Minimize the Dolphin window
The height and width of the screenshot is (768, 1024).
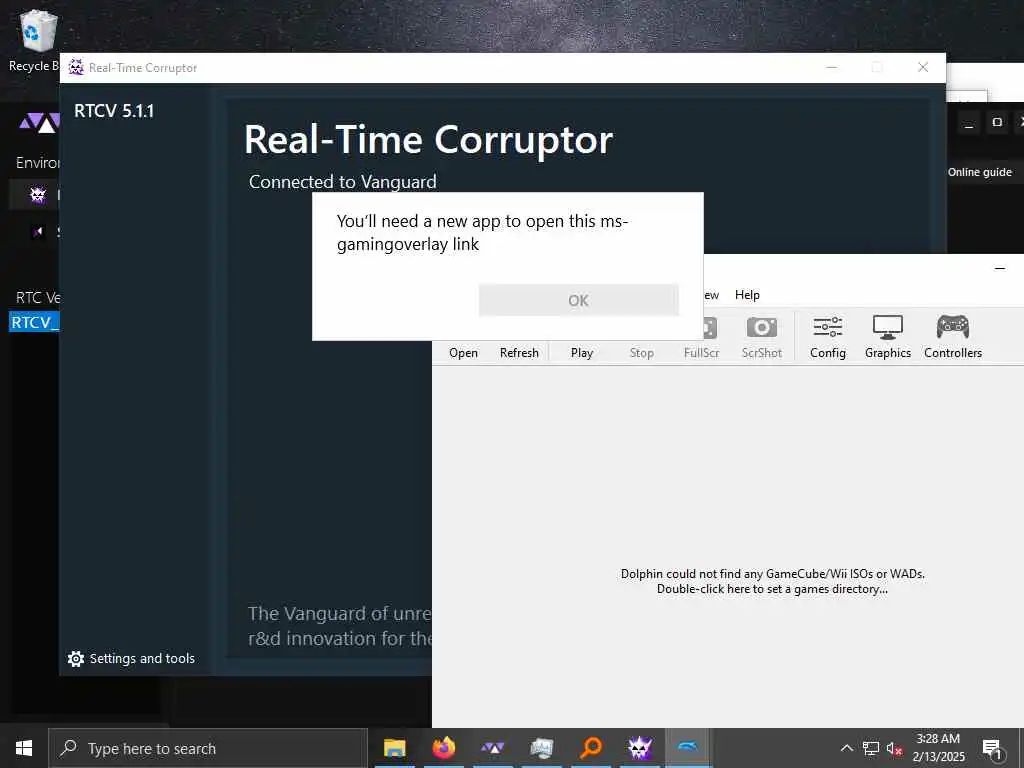click(1000, 268)
